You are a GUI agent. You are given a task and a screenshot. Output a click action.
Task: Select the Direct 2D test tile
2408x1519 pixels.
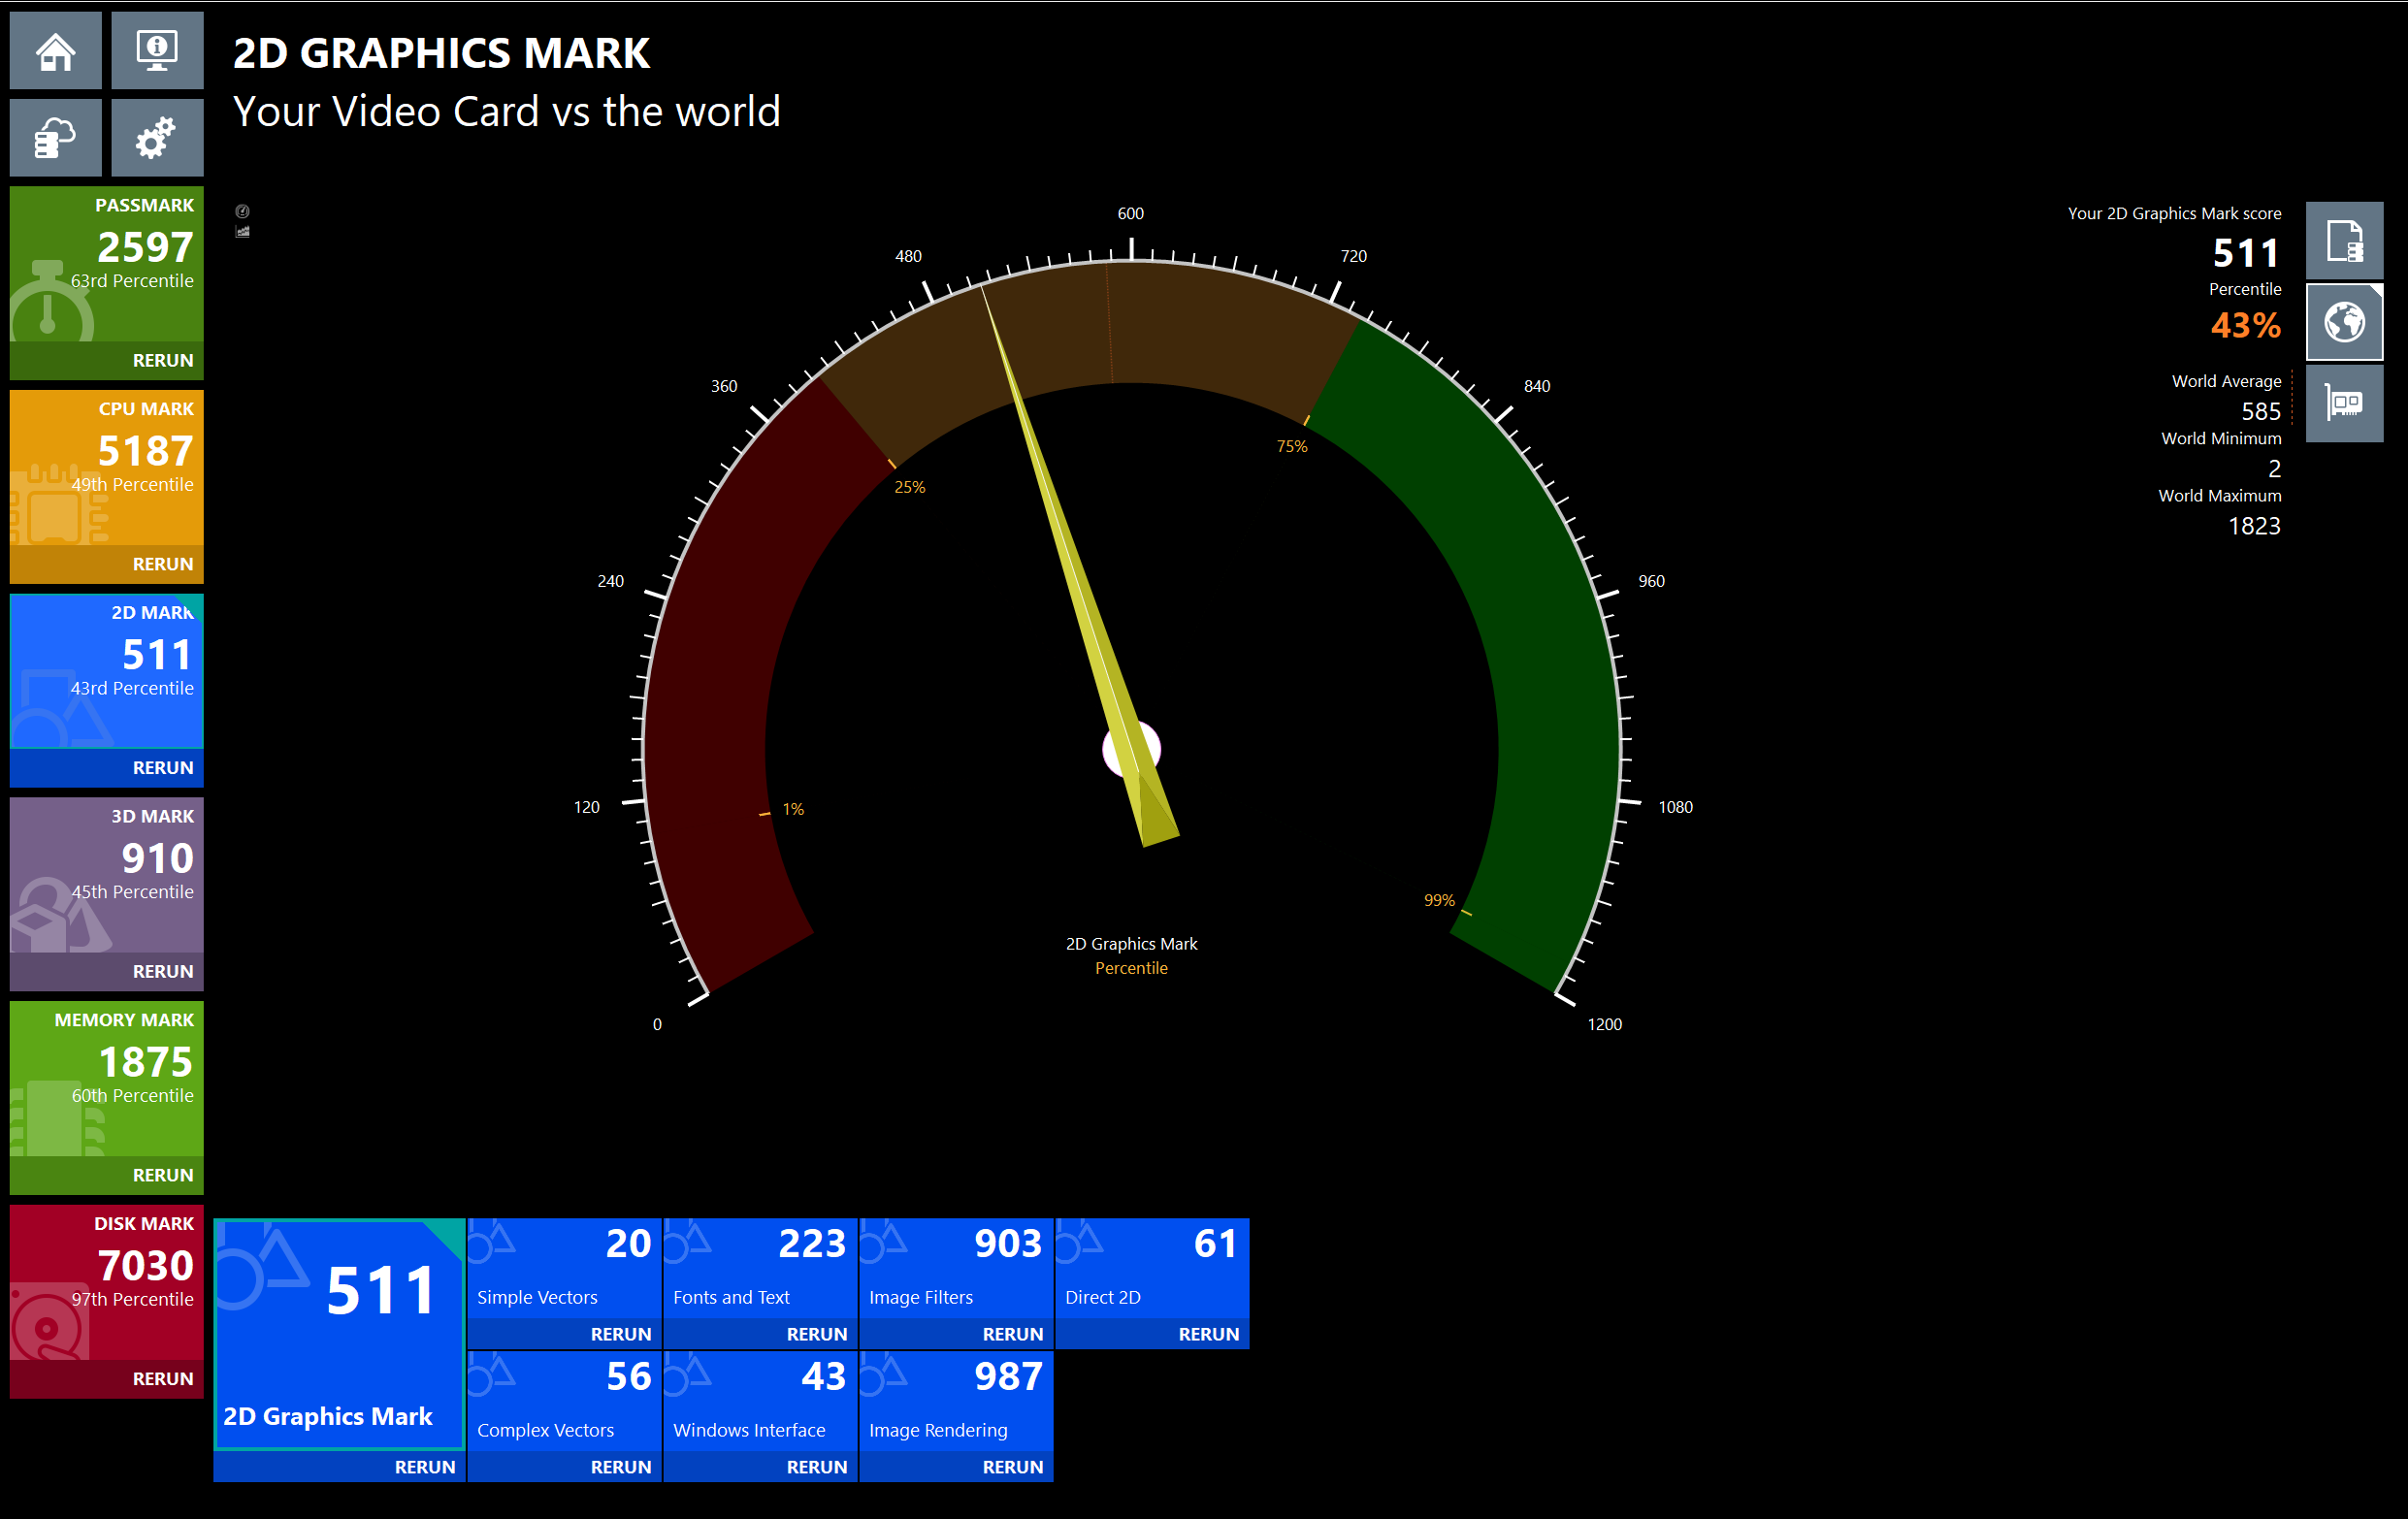point(1152,1268)
